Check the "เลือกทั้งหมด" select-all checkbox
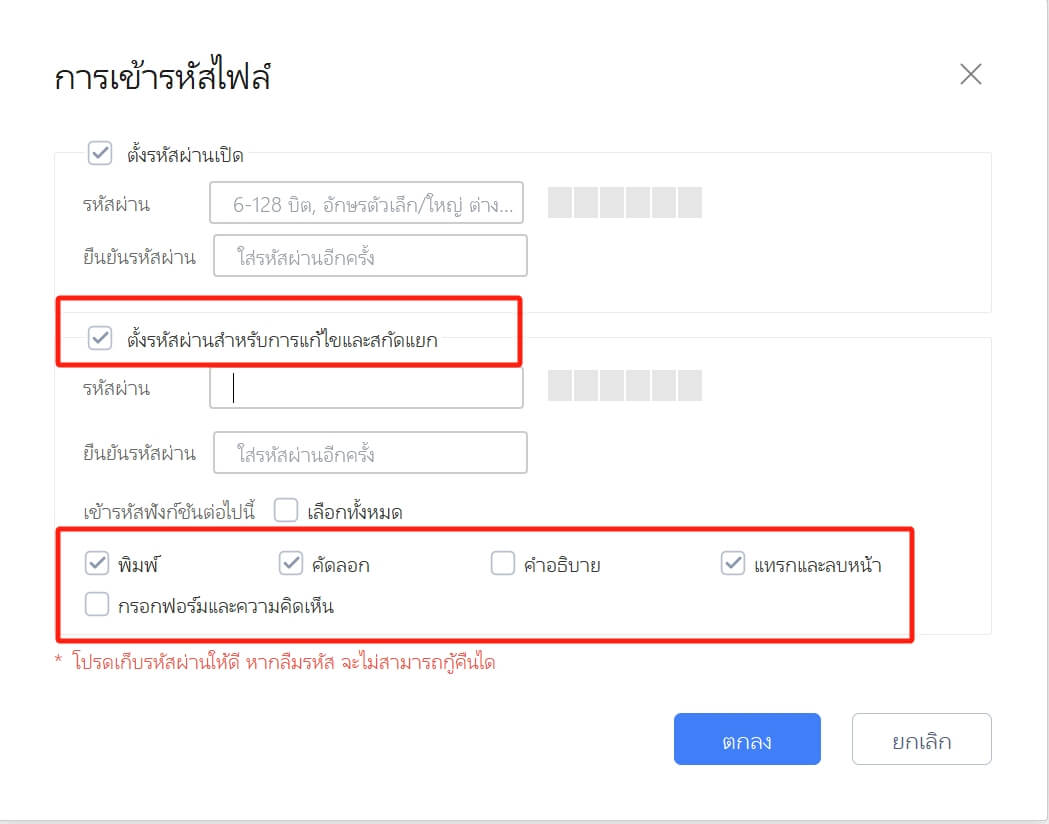 point(287,511)
